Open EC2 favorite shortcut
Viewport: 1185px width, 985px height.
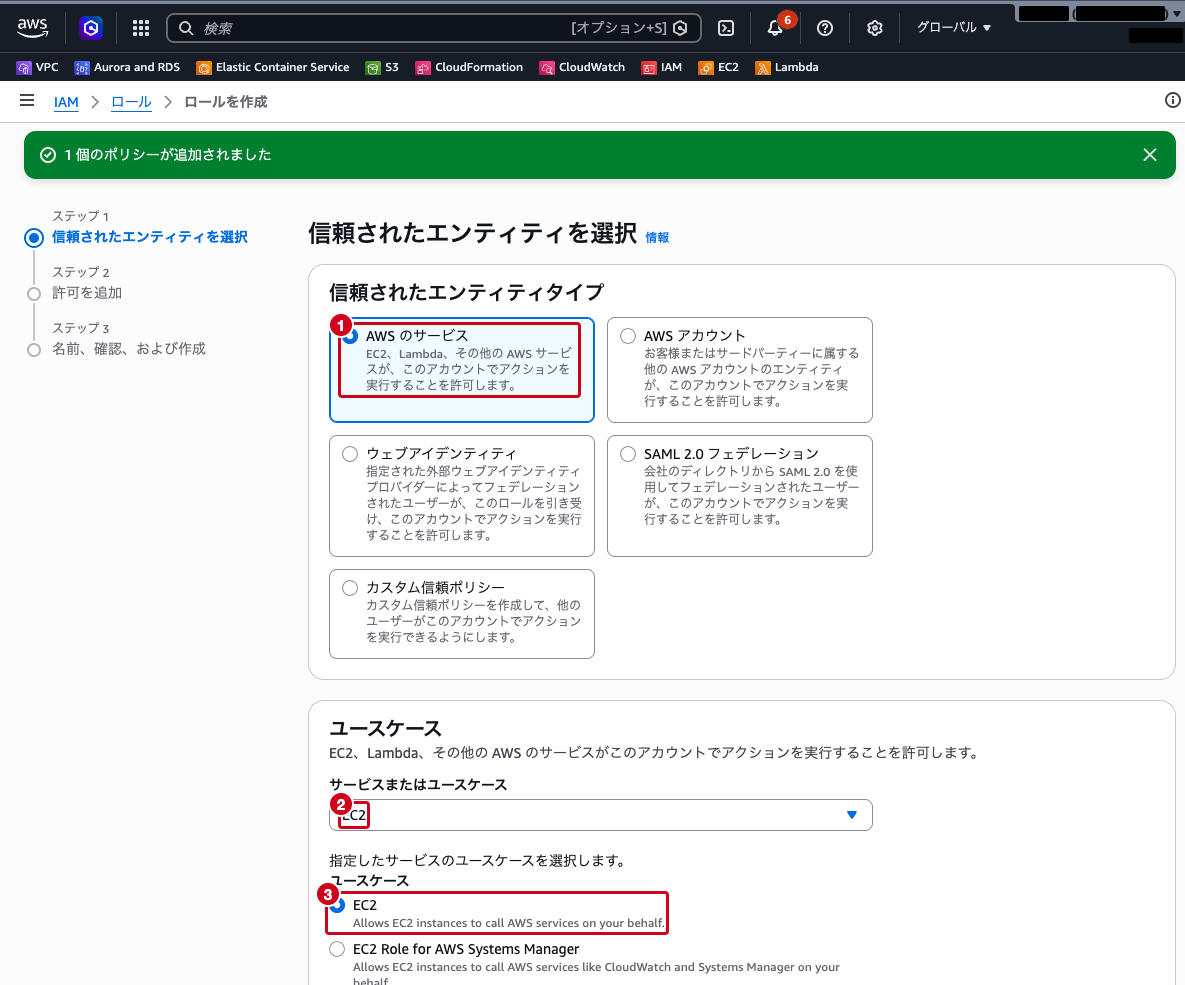[718, 67]
